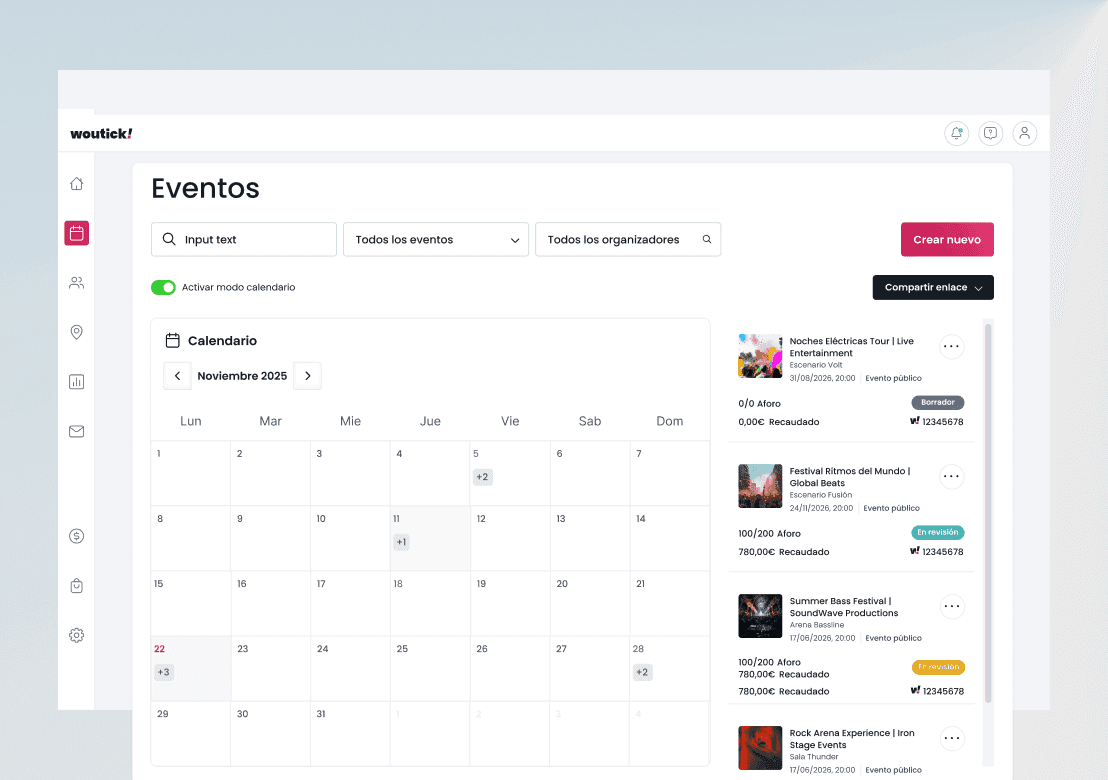1108x780 pixels.
Task: Open the dollar coin sidebar icon
Action: point(76,536)
